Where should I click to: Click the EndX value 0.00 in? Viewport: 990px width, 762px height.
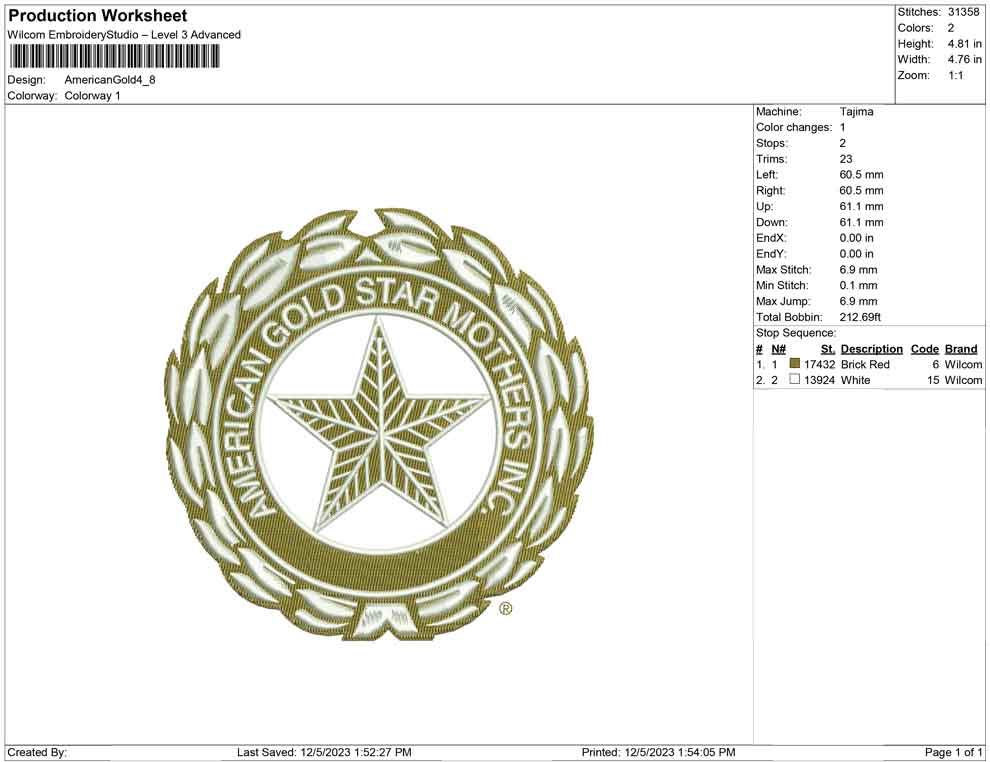pos(857,238)
